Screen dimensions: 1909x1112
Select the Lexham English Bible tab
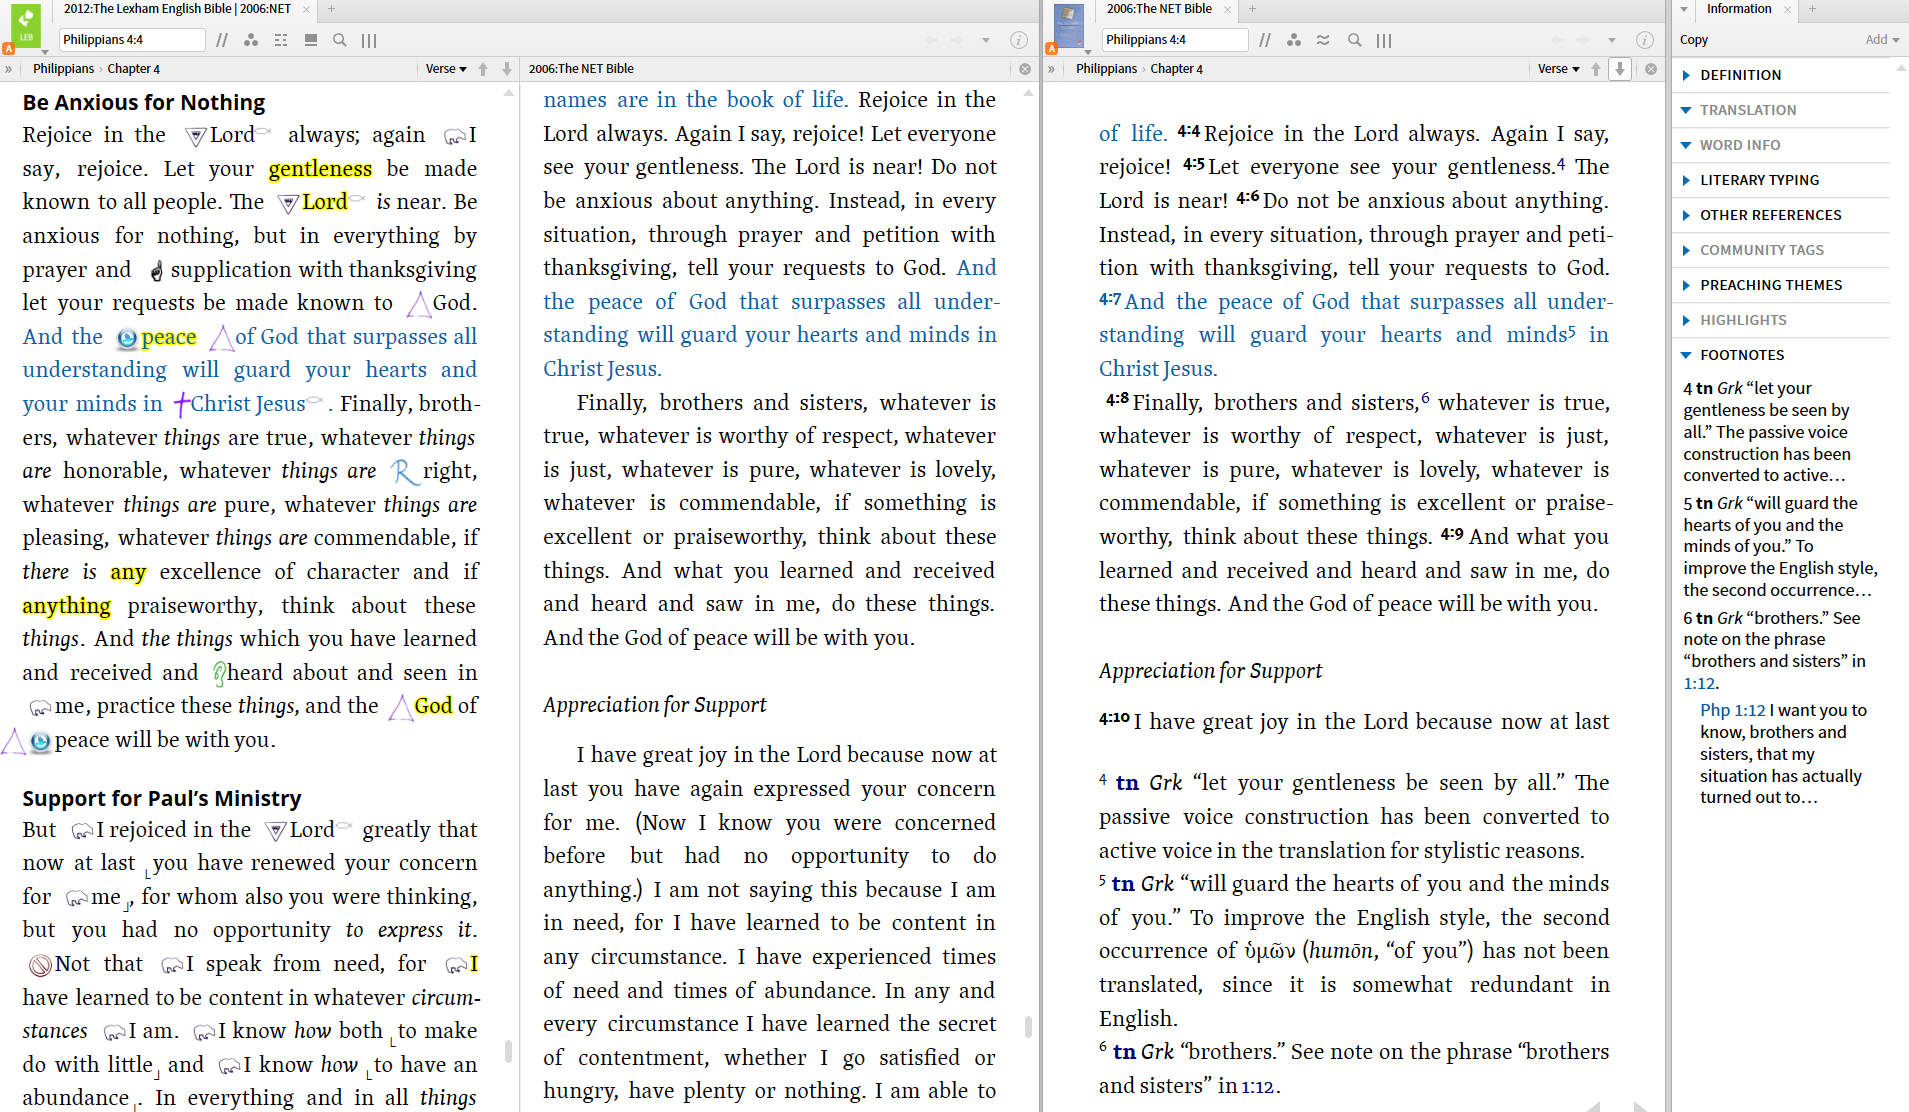[x=177, y=9]
